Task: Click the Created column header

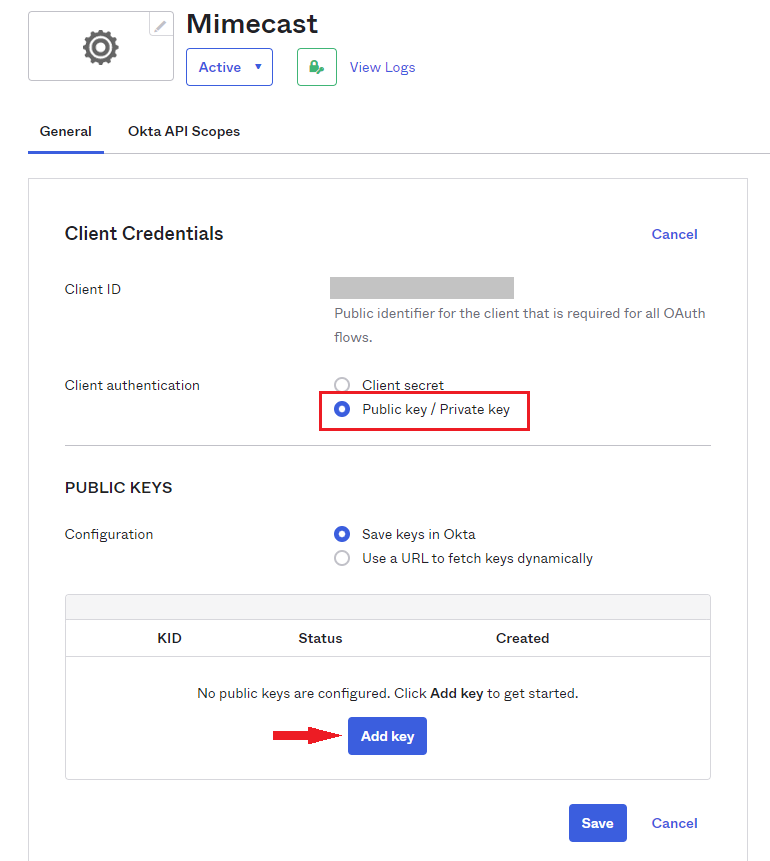Action: point(522,638)
